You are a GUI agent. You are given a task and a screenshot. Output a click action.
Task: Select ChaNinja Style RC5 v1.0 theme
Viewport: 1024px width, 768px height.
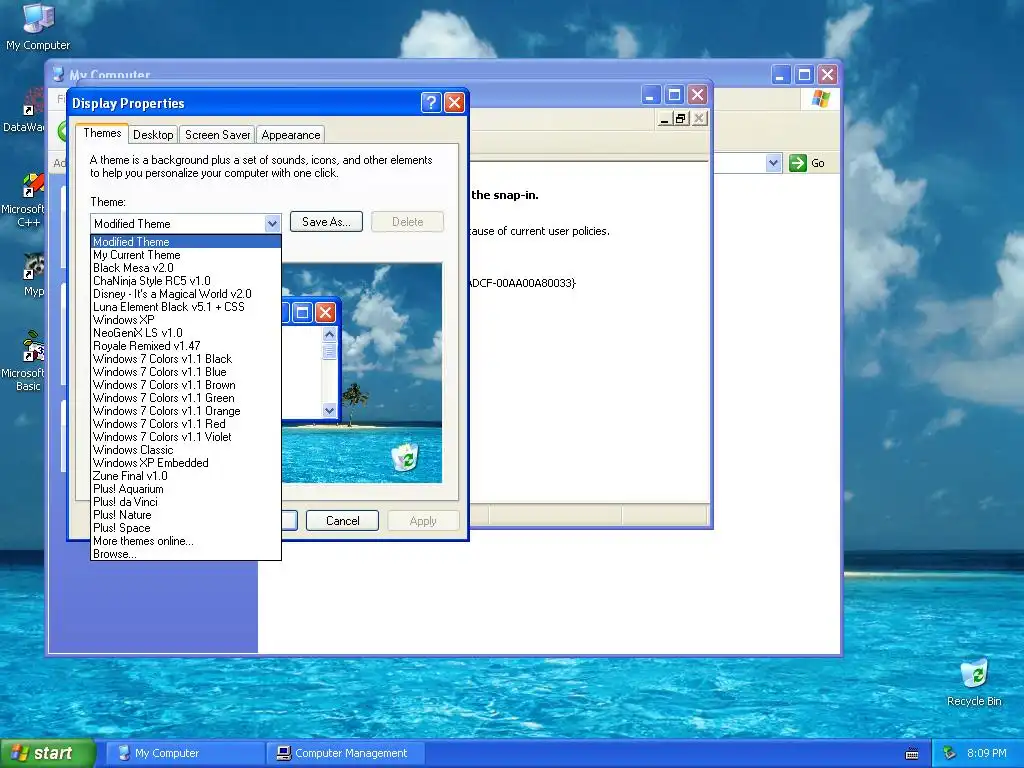tap(185, 281)
